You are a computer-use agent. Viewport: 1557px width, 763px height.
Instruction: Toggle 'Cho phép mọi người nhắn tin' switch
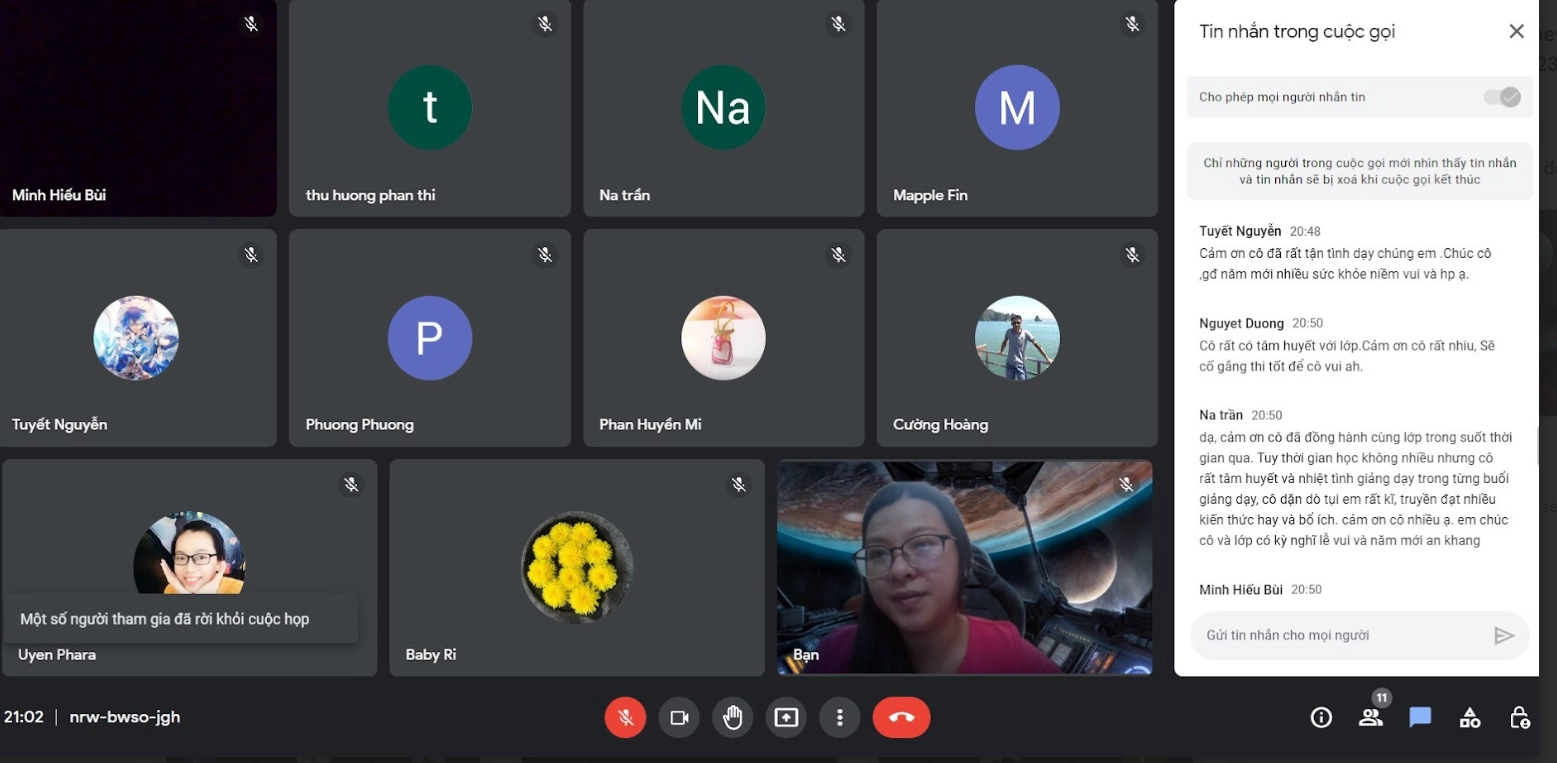coord(1502,97)
